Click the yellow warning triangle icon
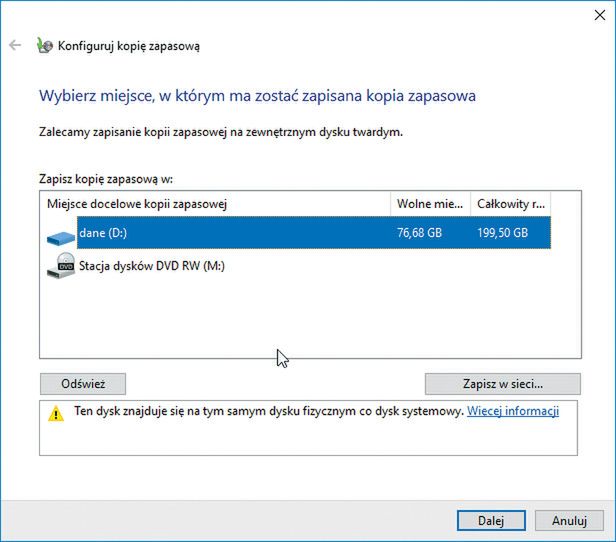This screenshot has height=542, width=616. point(56,414)
